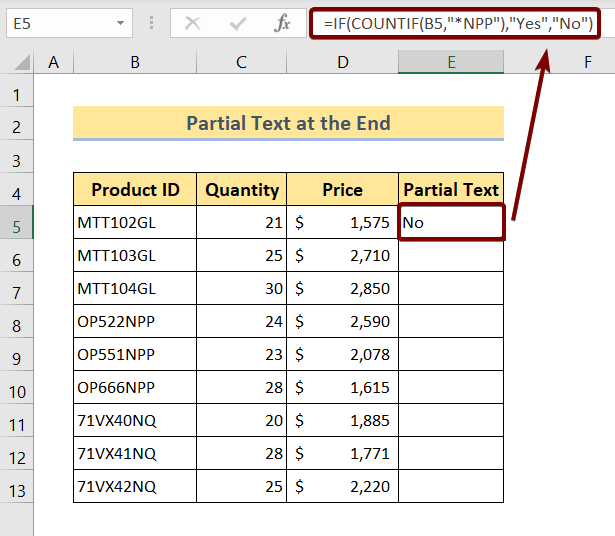Click the Enter checkmark icon in formula bar

click(237, 22)
